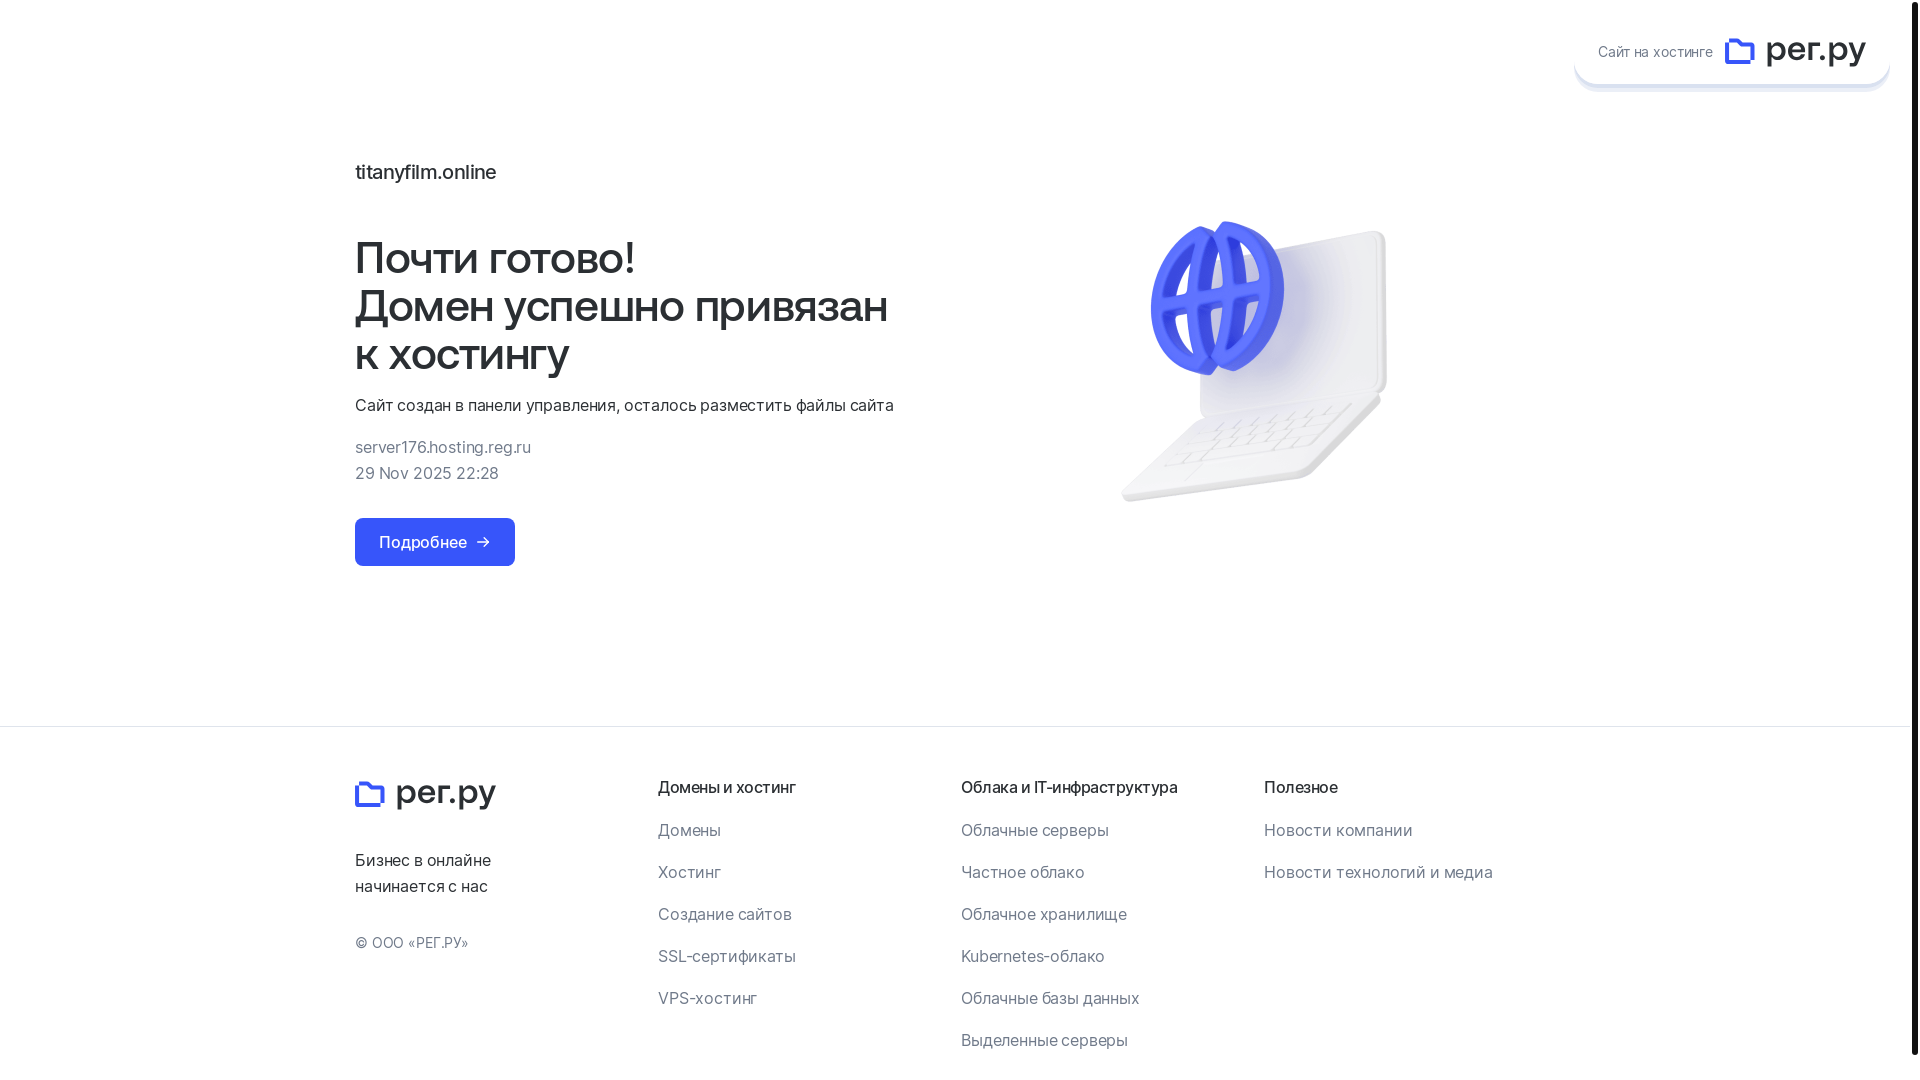The image size is (1920, 1080).
Task: Visit the Частное облако link
Action: click(x=1022, y=872)
